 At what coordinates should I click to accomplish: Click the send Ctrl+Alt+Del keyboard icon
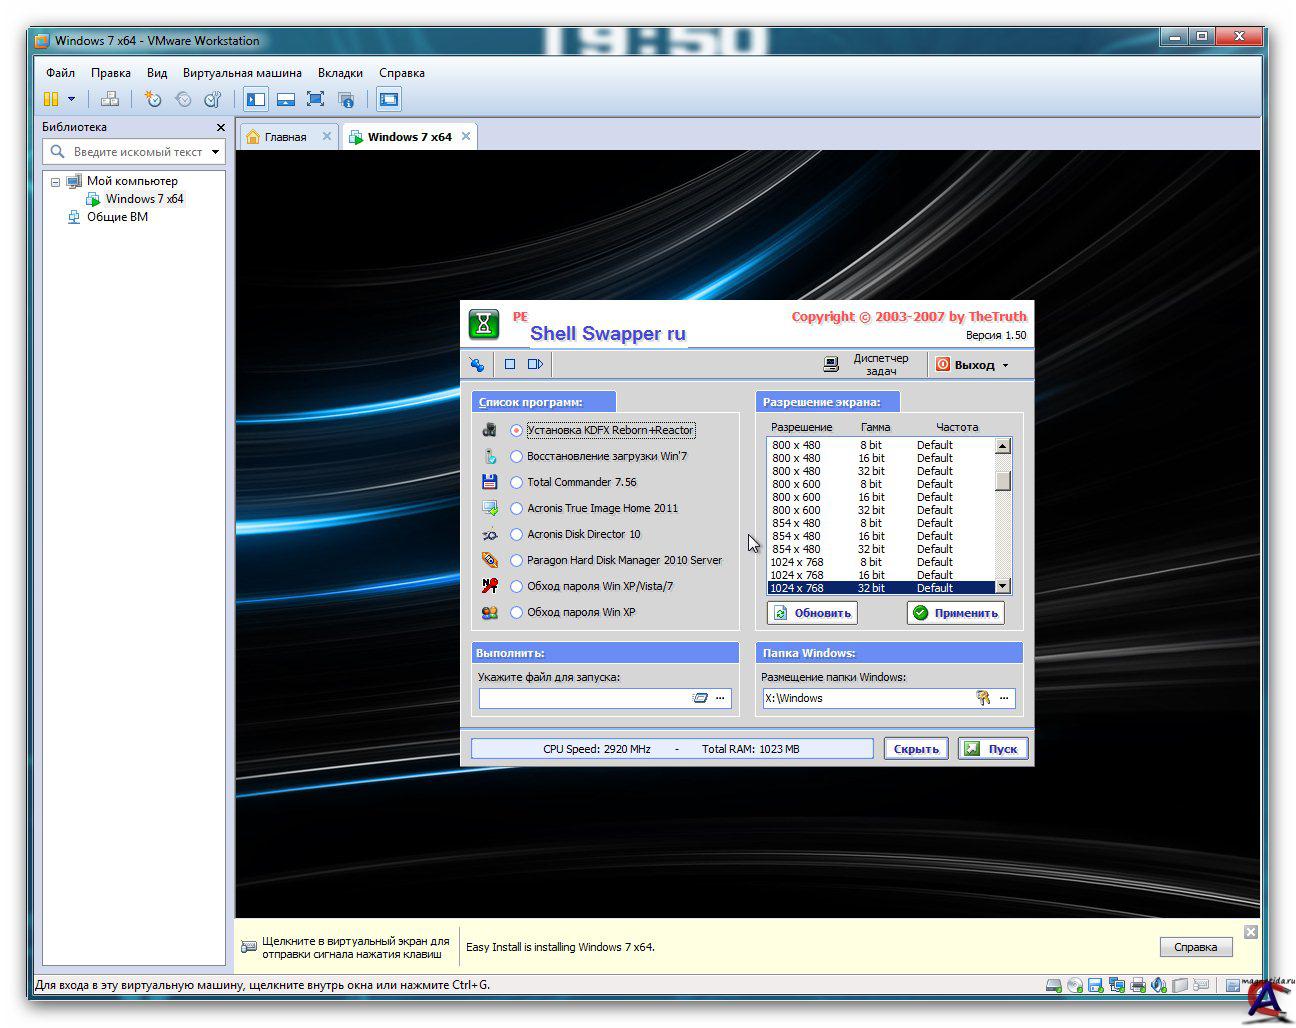click(110, 99)
